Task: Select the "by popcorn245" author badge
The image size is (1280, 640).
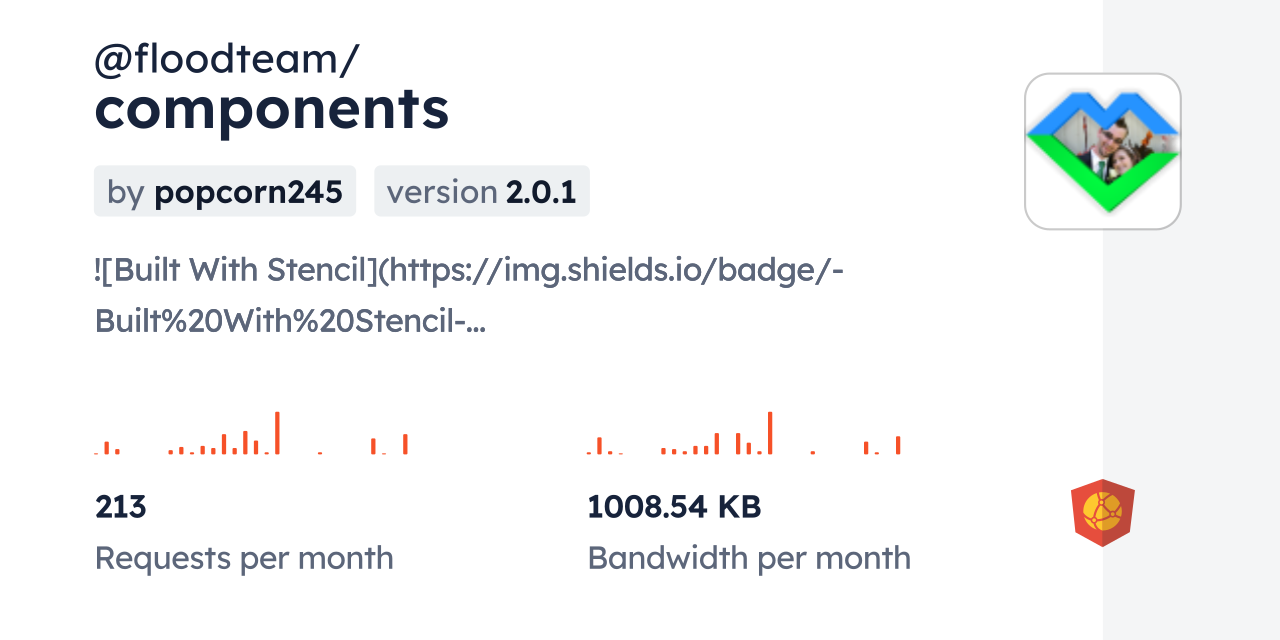Action: tap(225, 191)
